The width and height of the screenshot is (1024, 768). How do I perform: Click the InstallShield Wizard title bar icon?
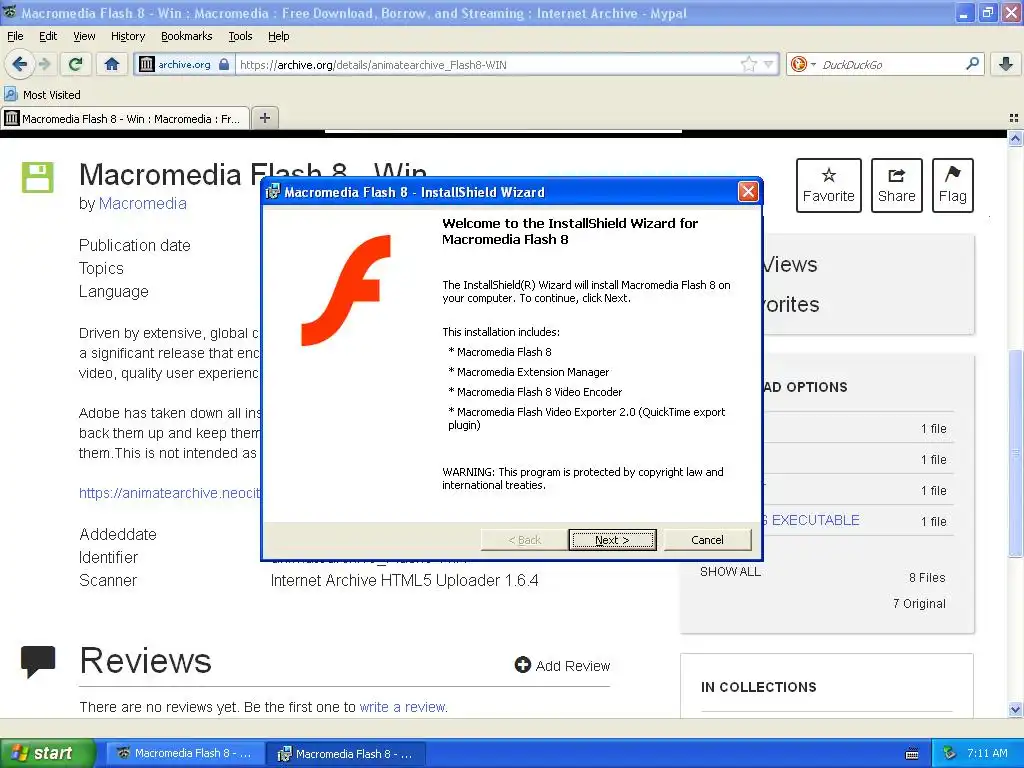tap(273, 192)
